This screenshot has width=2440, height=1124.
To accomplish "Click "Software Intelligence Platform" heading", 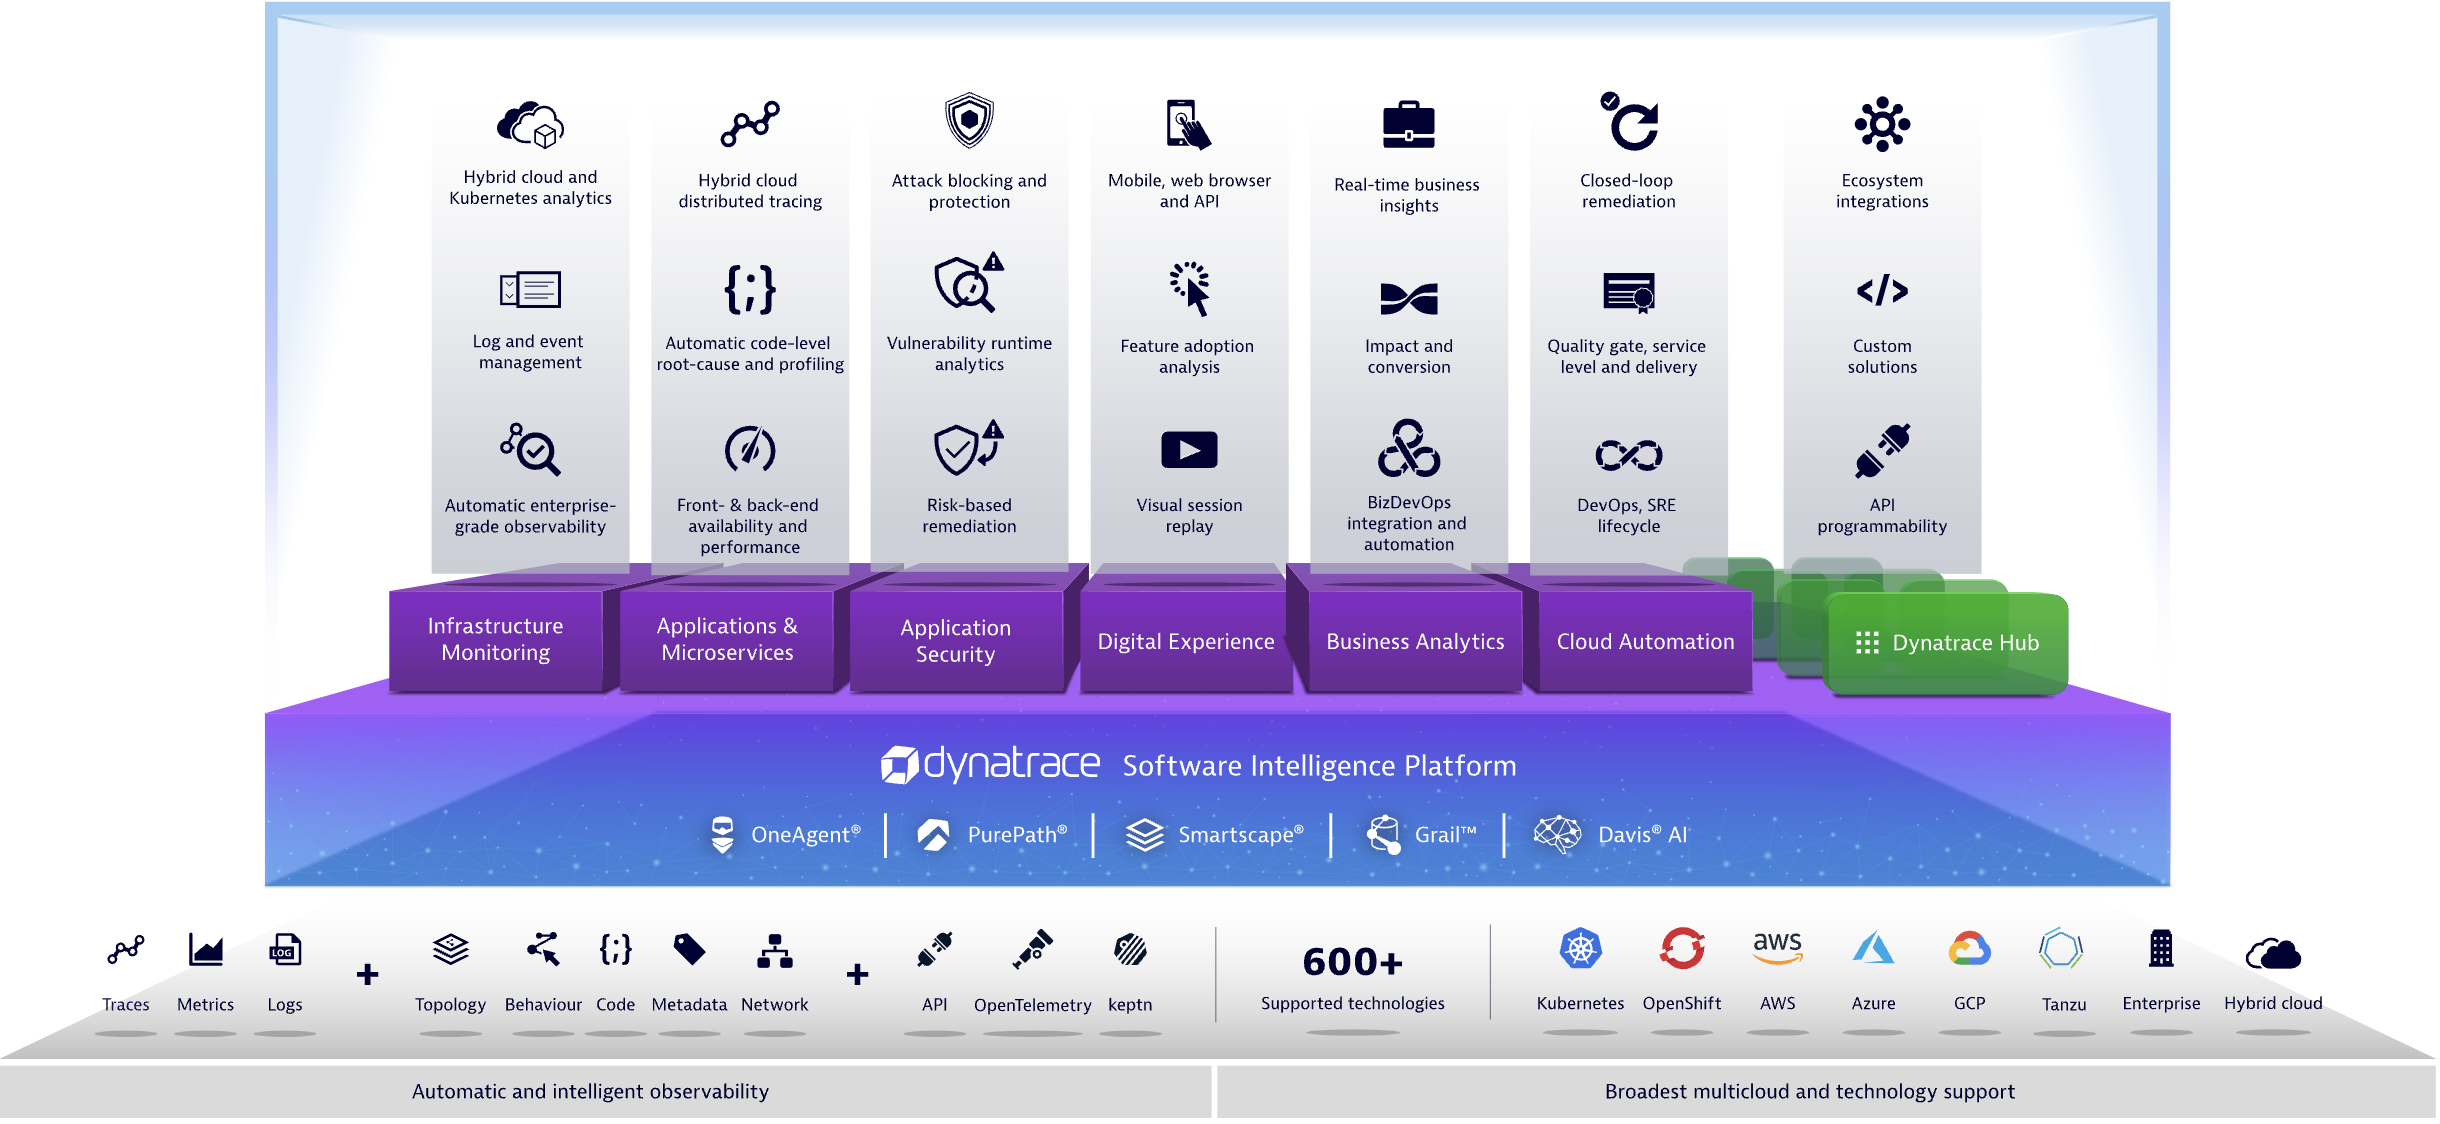I will tap(1319, 766).
